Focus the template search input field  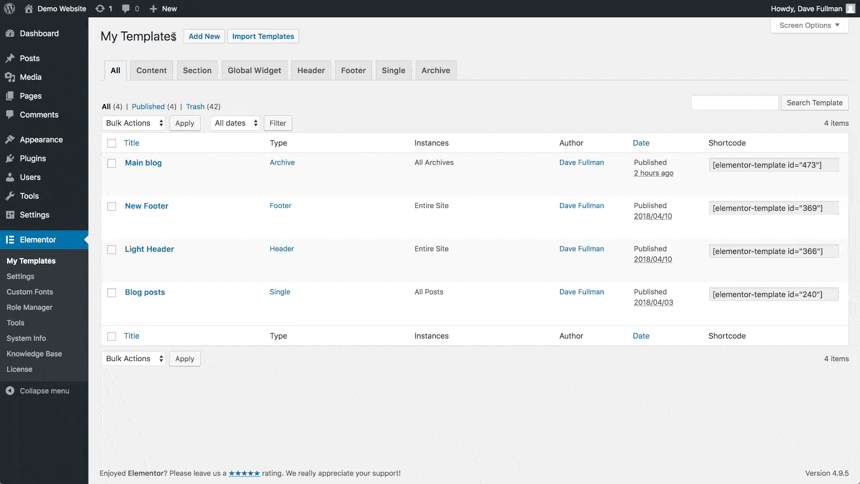[x=734, y=102]
